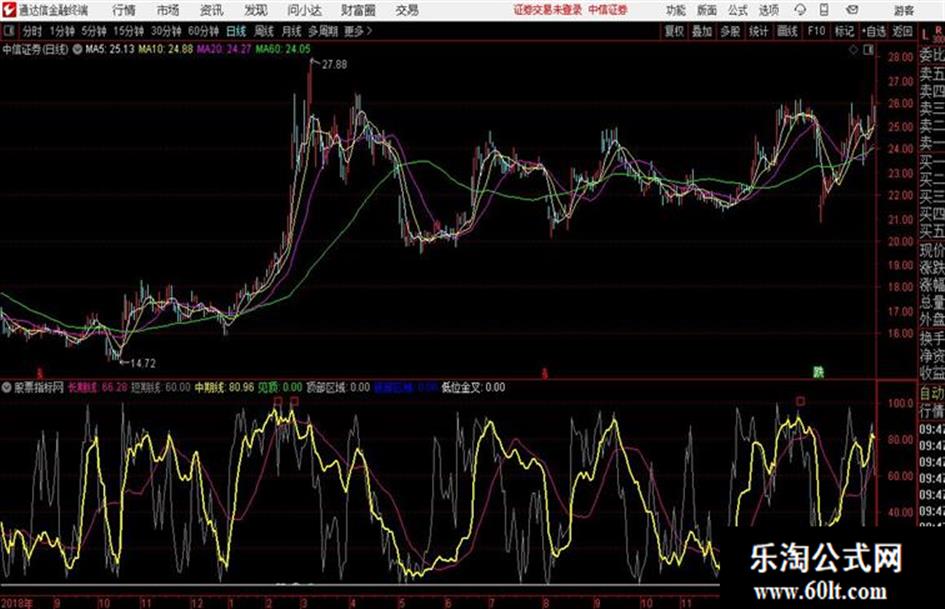Click the 多股 multi-stock toolbar button

[730, 31]
